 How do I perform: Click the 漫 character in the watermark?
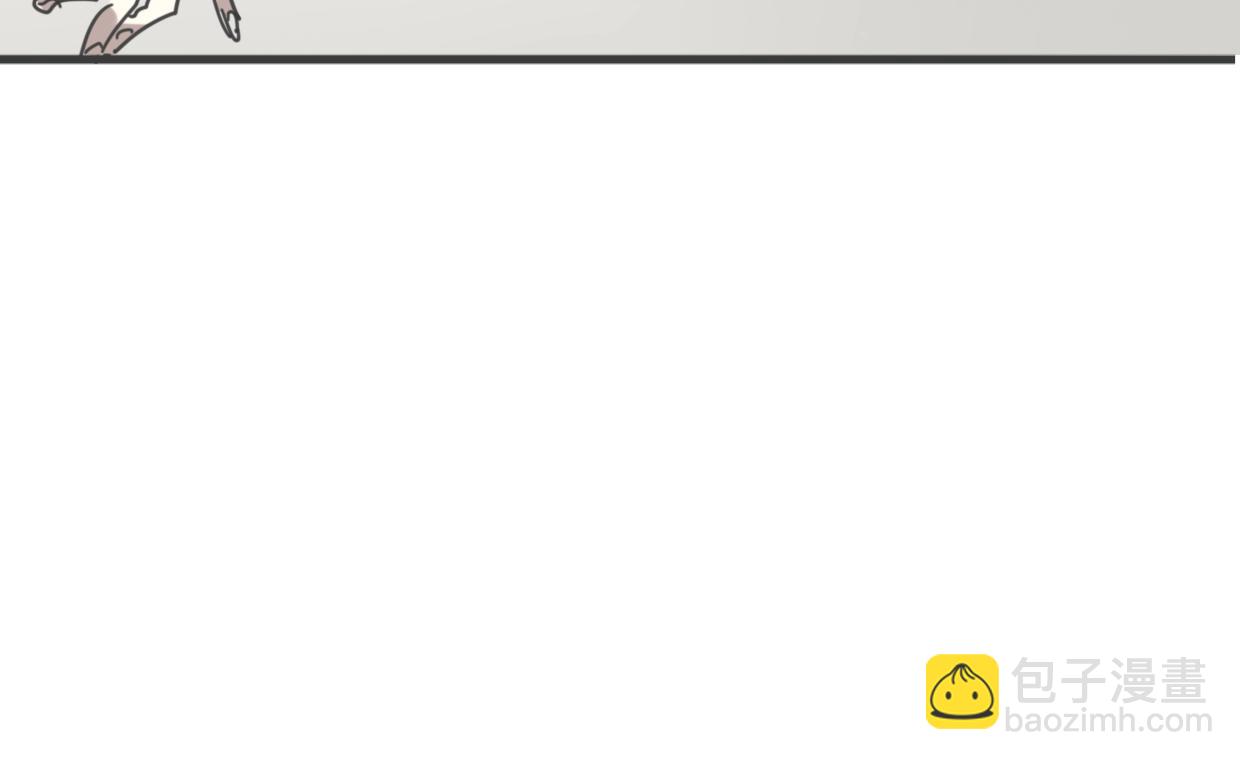[x=1134, y=681]
